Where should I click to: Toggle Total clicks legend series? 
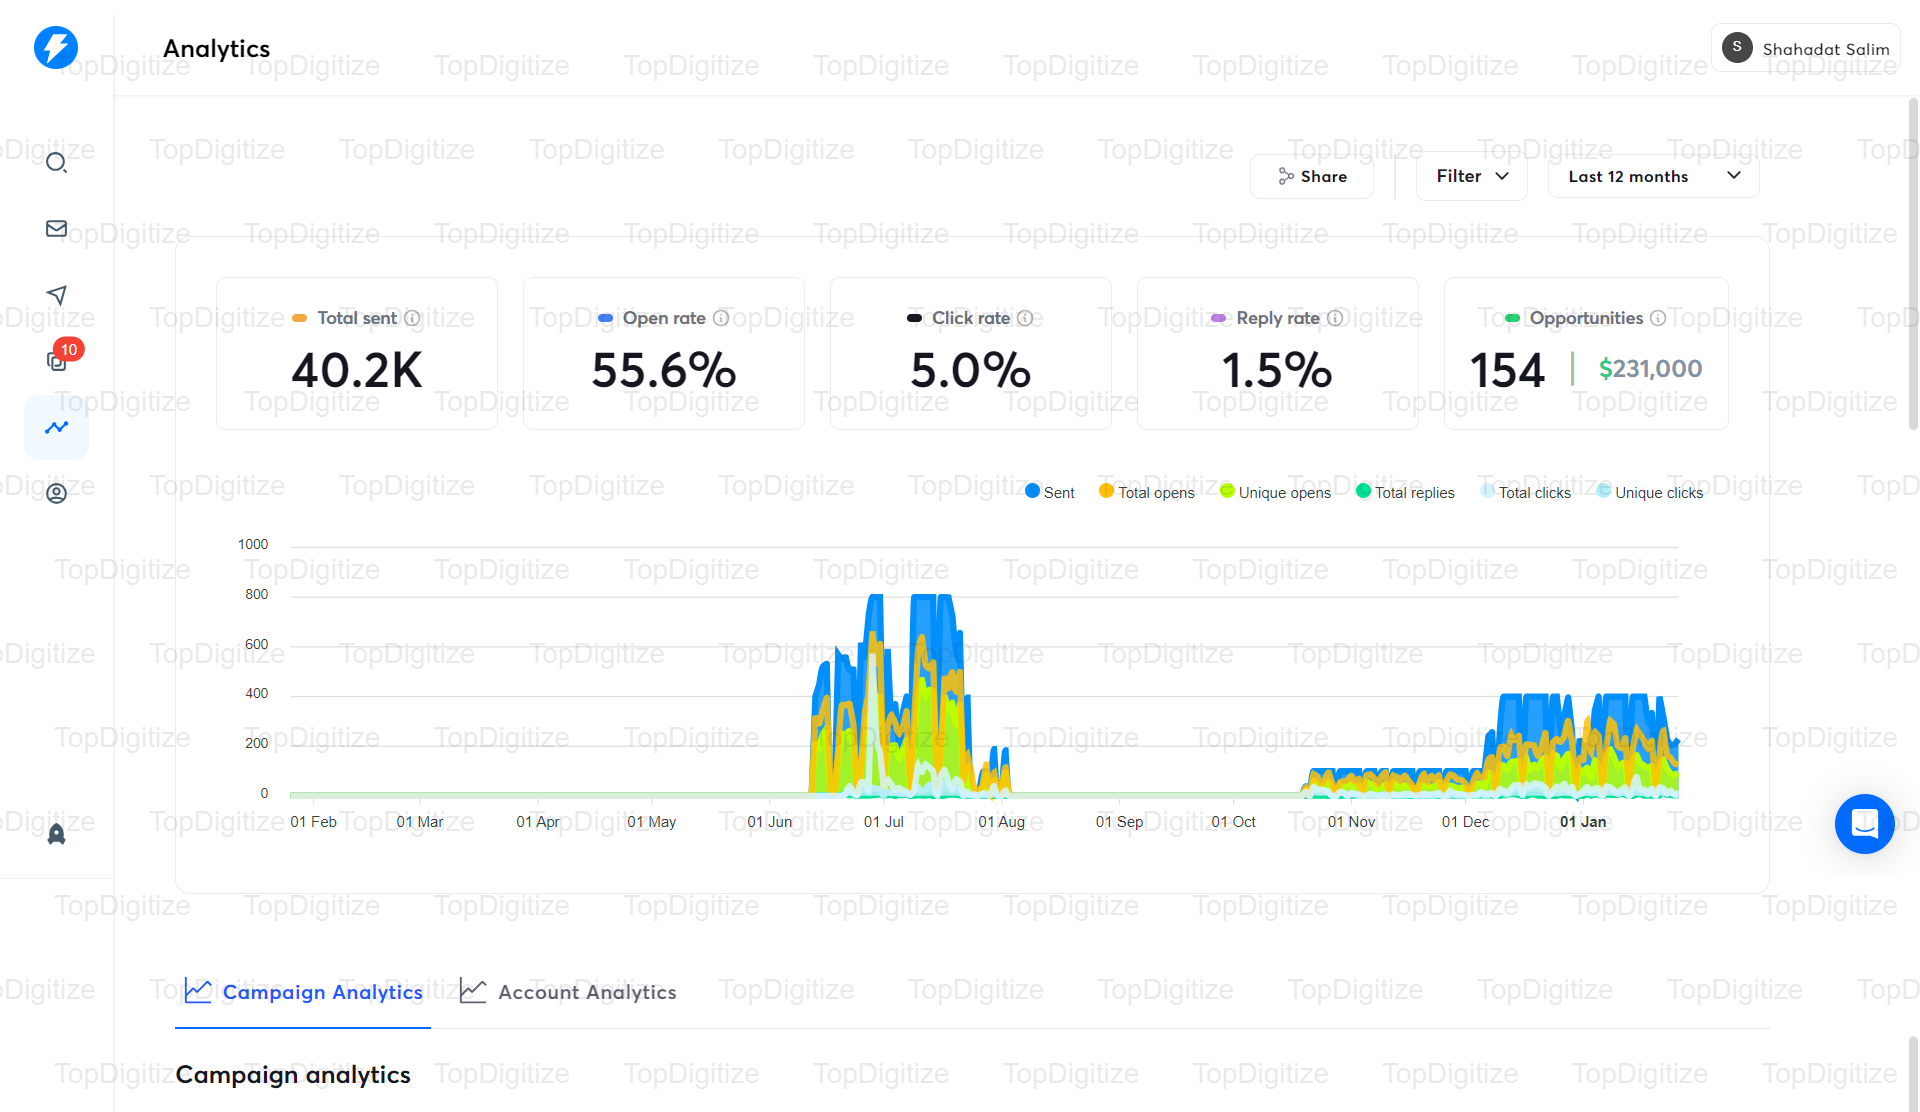[1526, 492]
